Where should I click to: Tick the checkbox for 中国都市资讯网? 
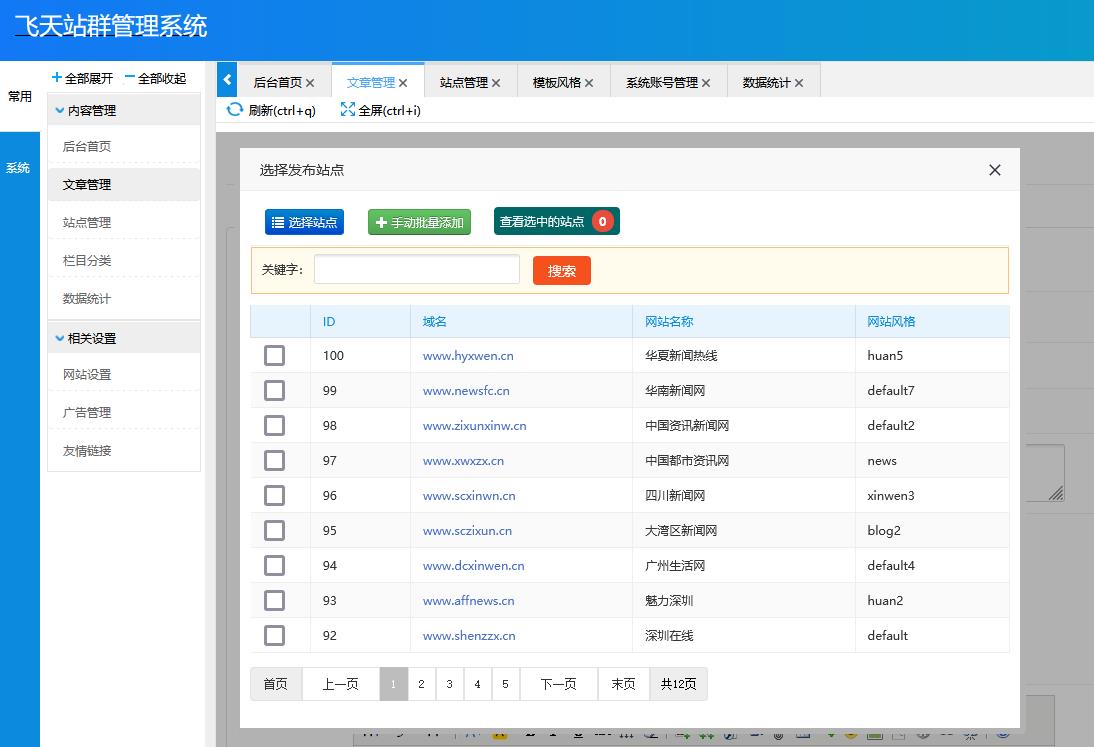pyautogui.click(x=274, y=460)
